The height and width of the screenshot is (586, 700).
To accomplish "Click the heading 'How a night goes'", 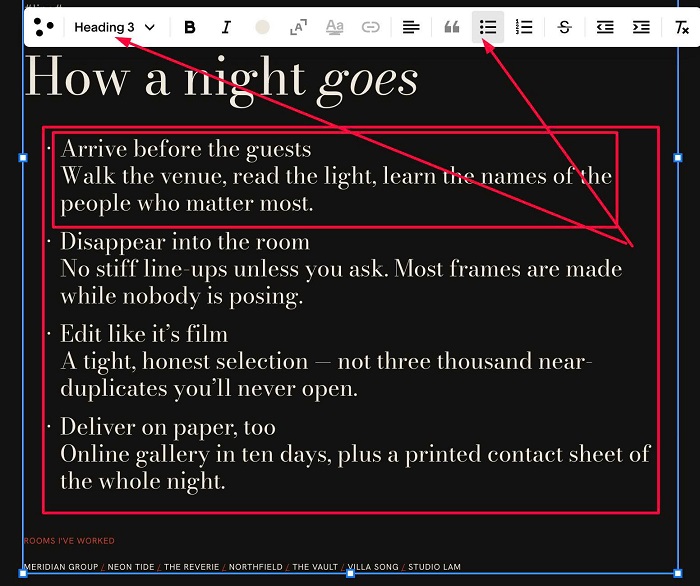I will point(221,79).
